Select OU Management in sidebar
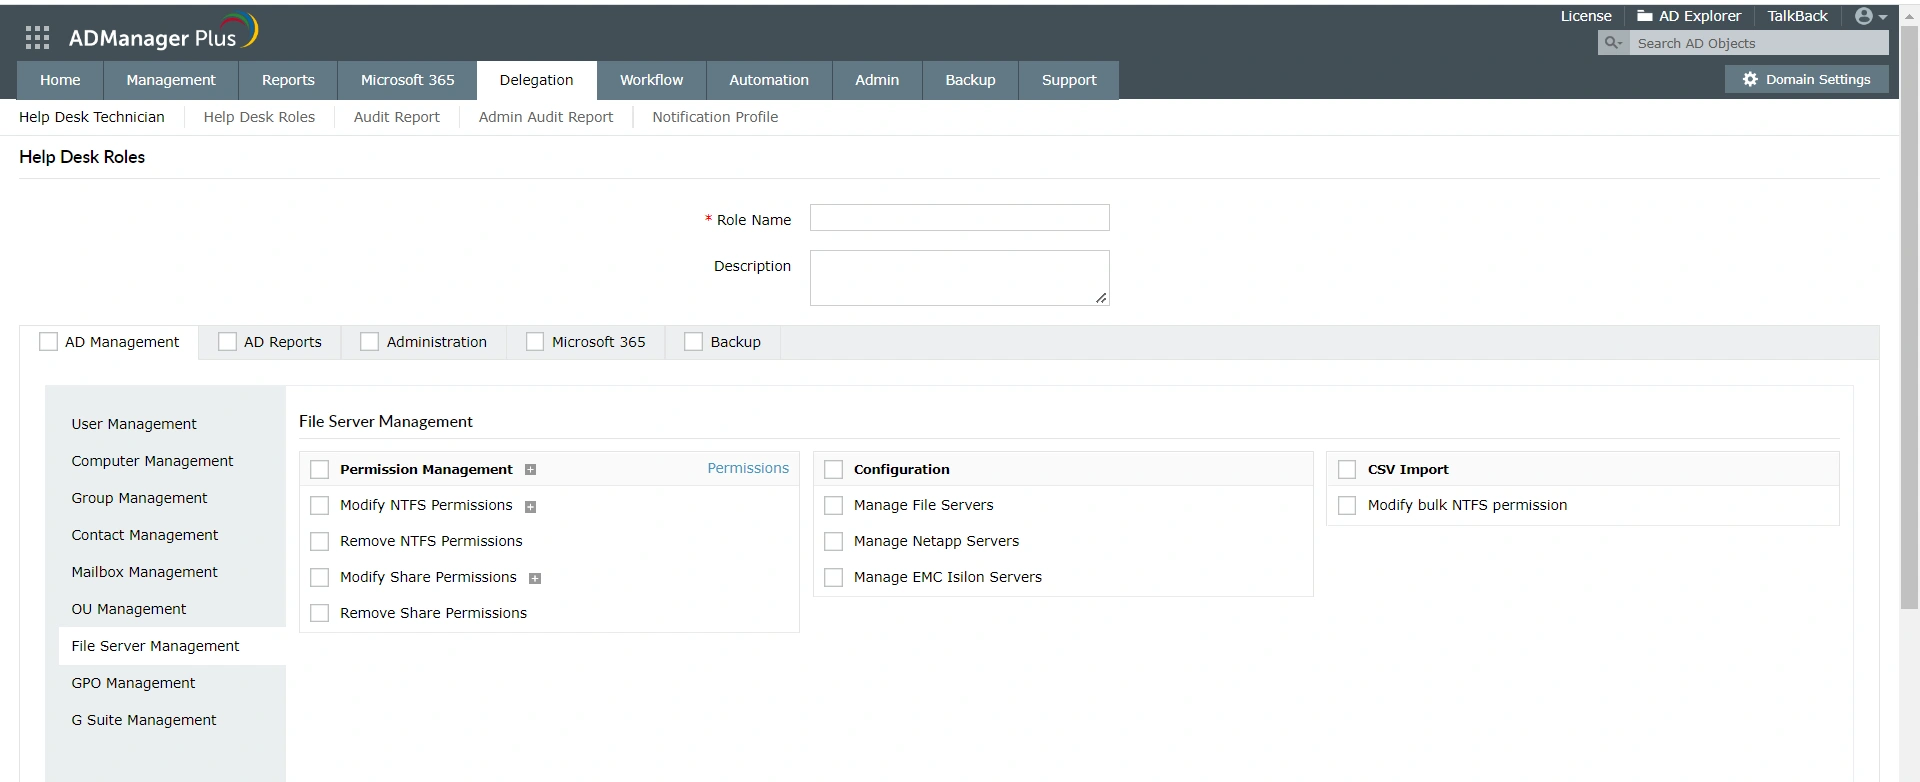 [128, 609]
